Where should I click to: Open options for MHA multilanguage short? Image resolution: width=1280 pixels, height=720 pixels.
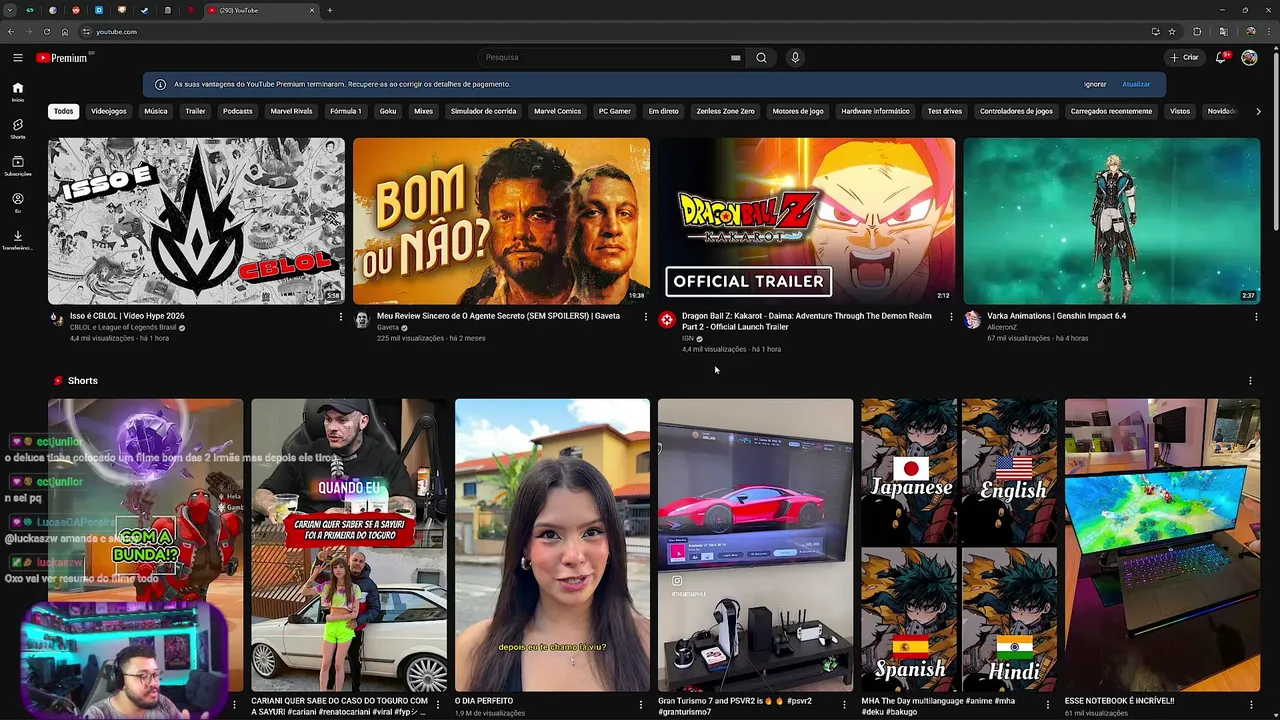point(1048,705)
